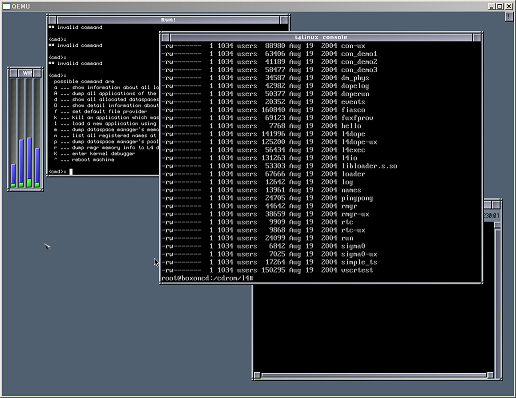Image resolution: width=516 pixels, height=398 pixels.
Task: Click the file name simple_ts
Action: tap(359, 262)
